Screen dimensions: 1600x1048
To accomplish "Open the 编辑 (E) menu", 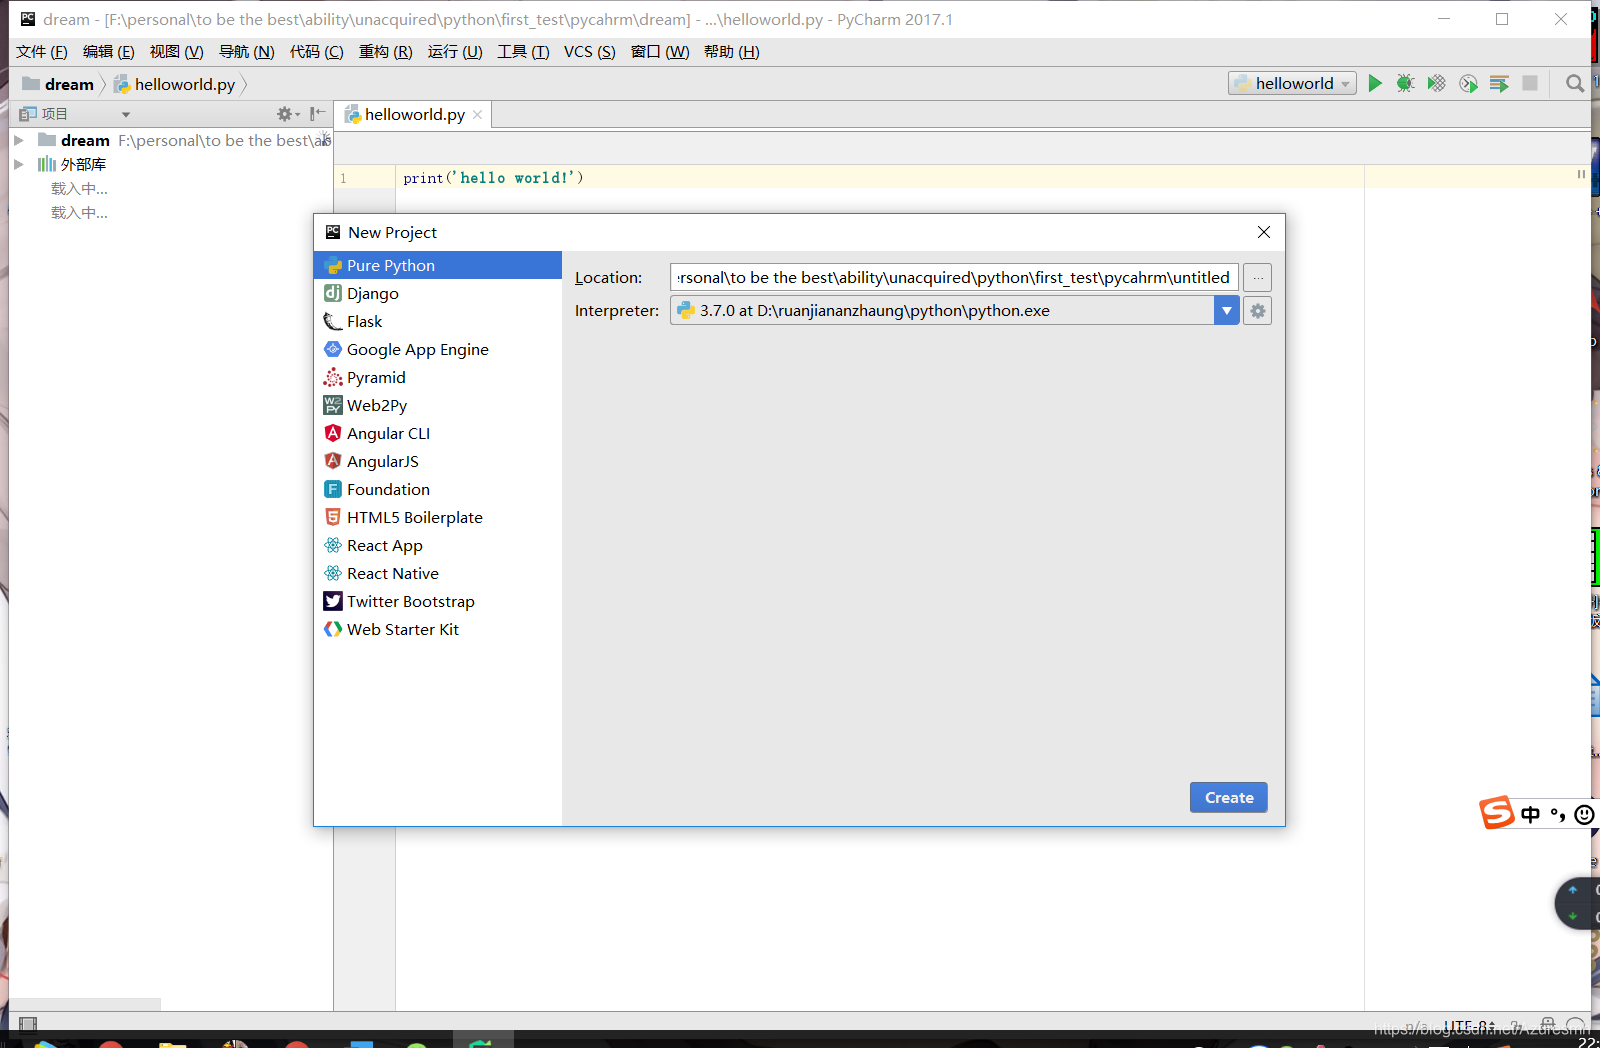I will point(108,52).
